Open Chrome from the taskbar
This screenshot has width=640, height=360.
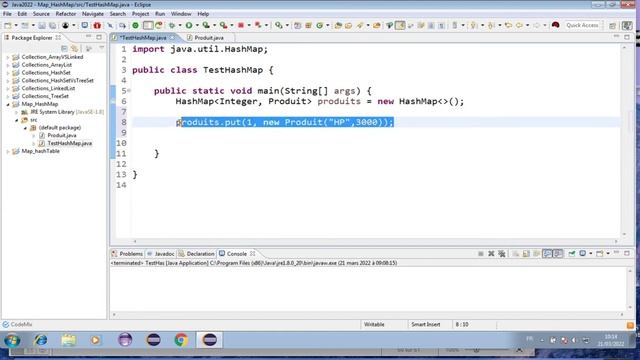(x=181, y=340)
